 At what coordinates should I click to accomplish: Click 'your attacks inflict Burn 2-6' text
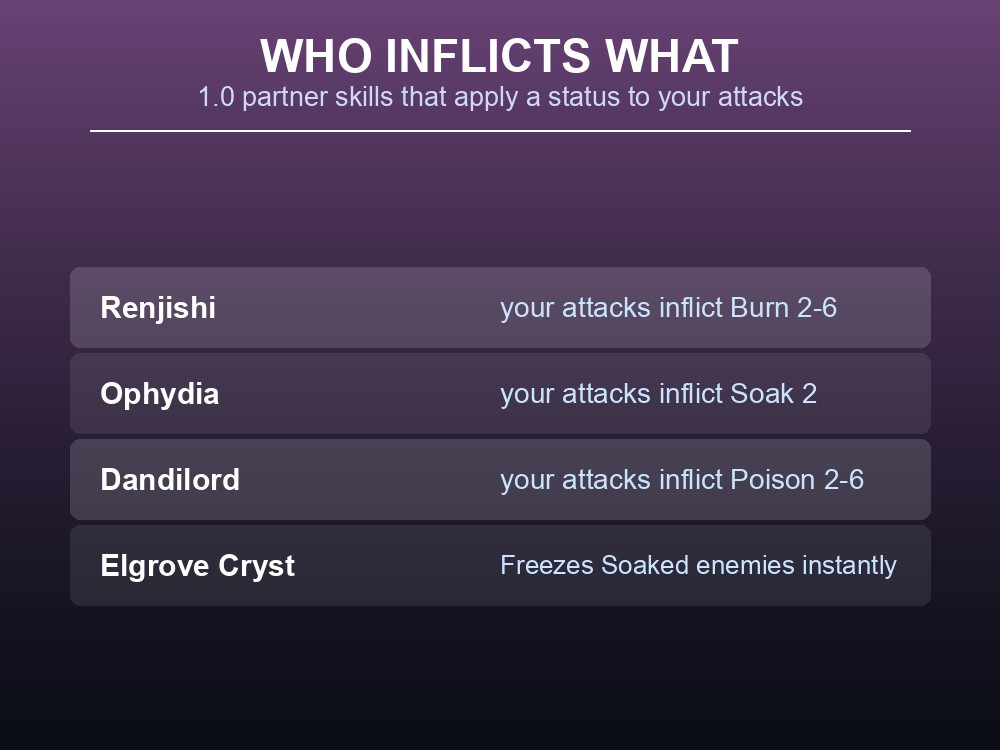[668, 309]
